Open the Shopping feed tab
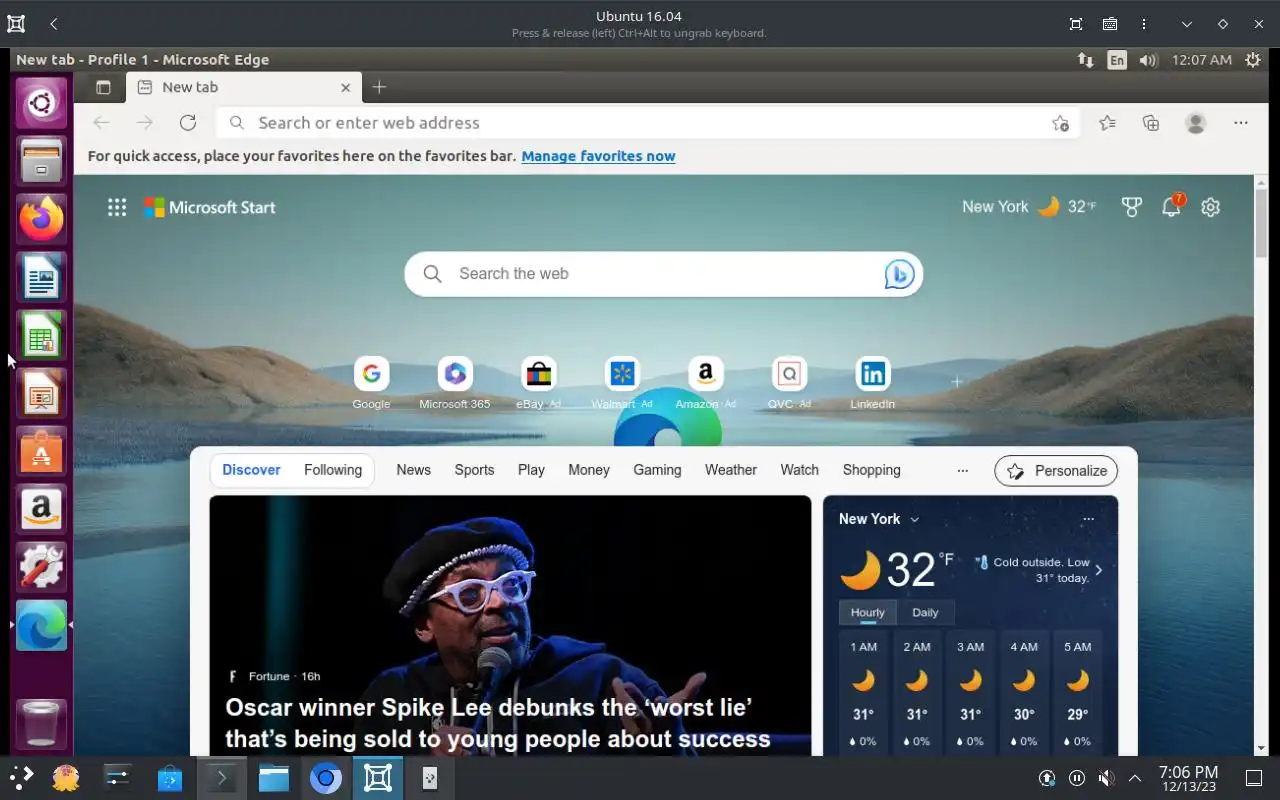1280x800 pixels. tap(872, 470)
